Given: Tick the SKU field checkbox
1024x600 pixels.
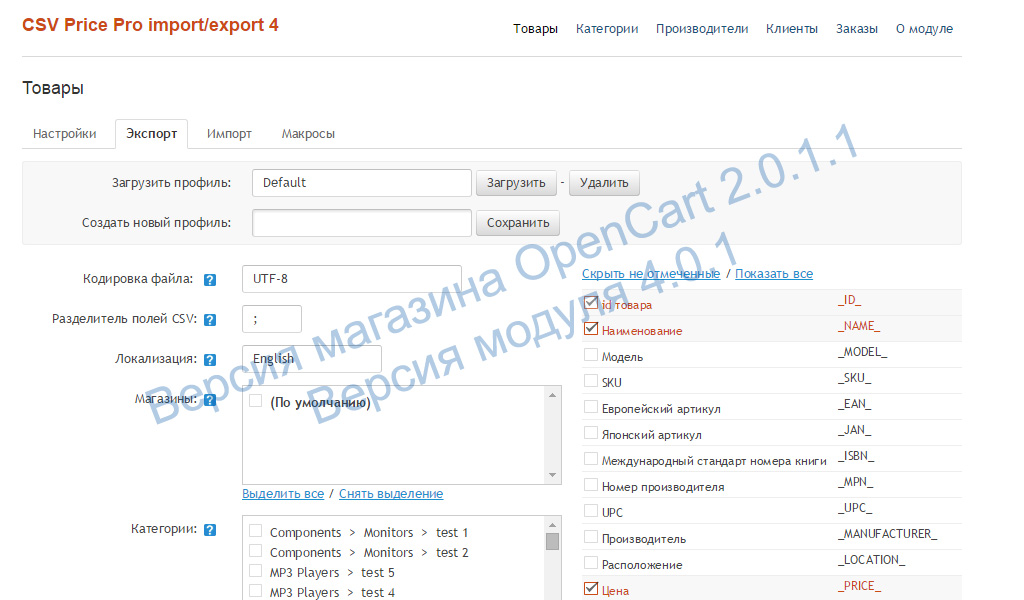Looking at the screenshot, I should [x=591, y=381].
